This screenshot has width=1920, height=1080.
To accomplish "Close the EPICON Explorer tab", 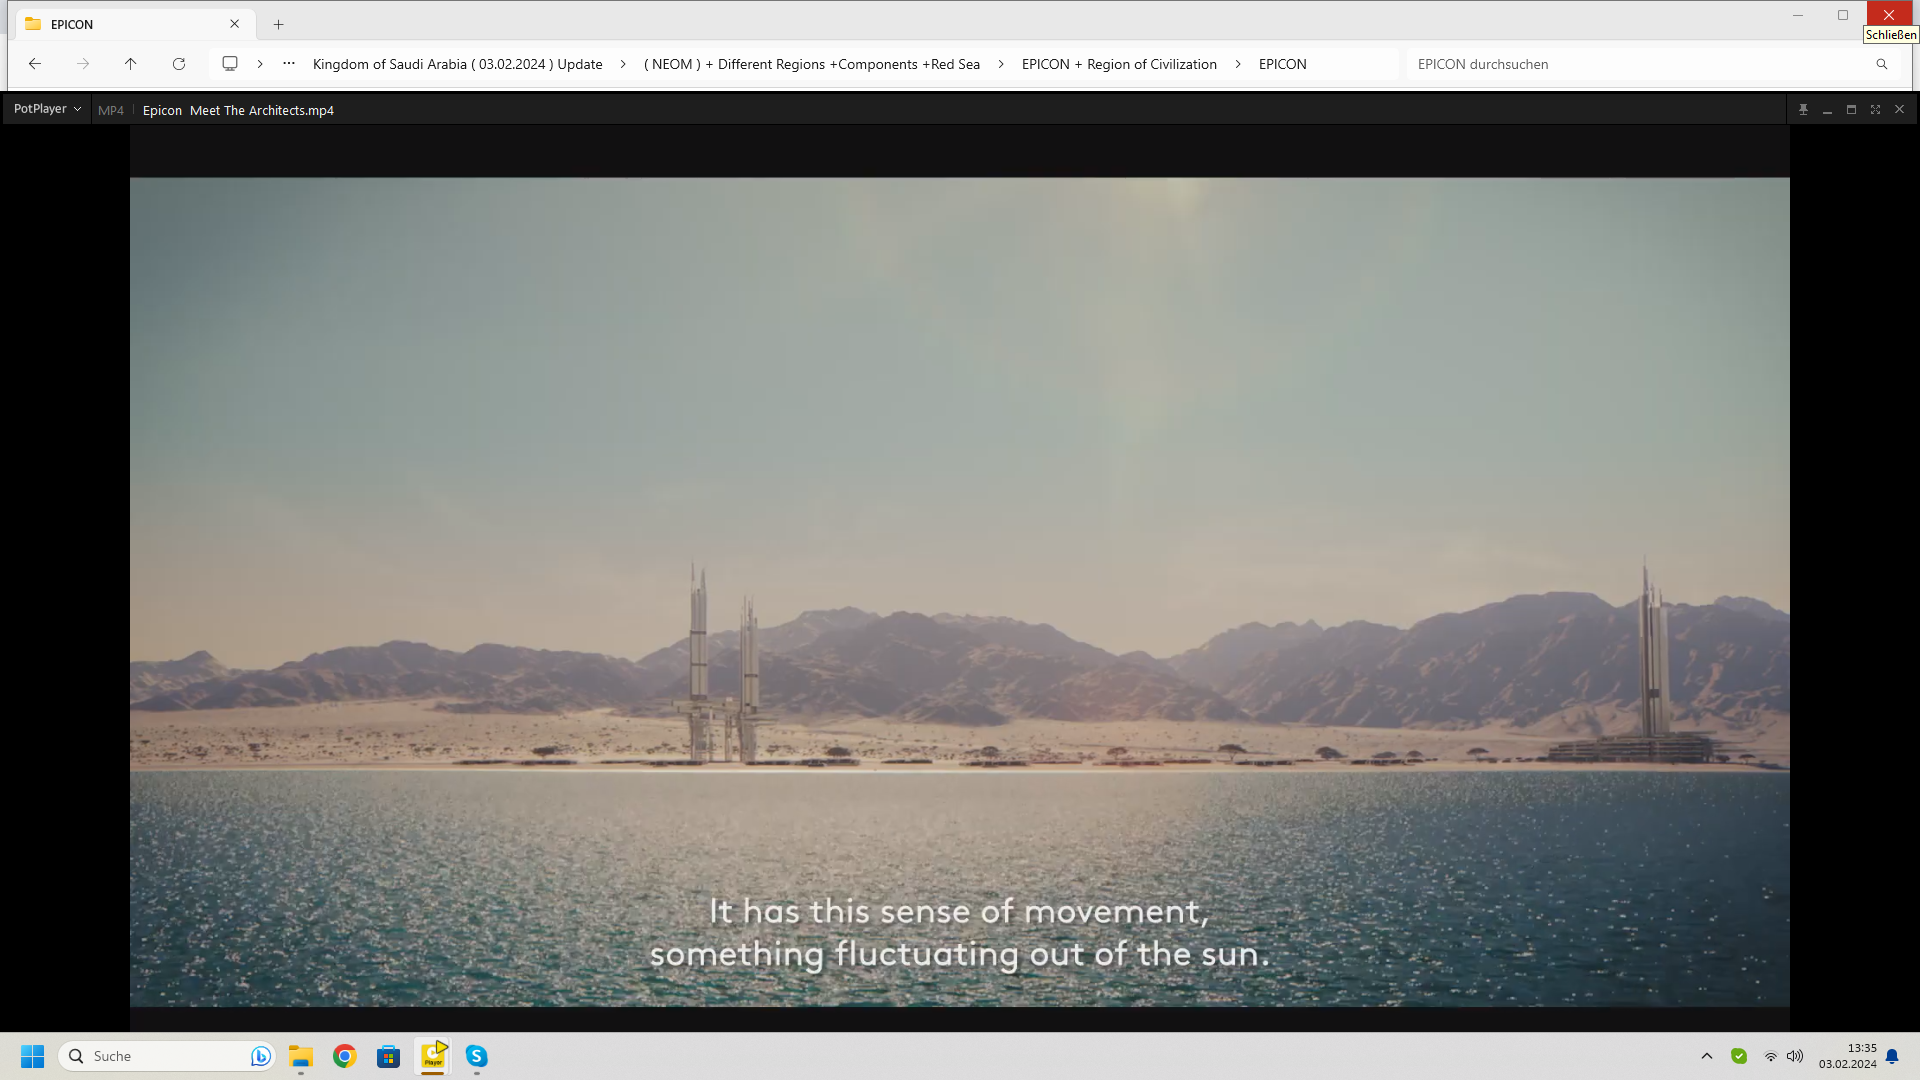I will pos(235,24).
